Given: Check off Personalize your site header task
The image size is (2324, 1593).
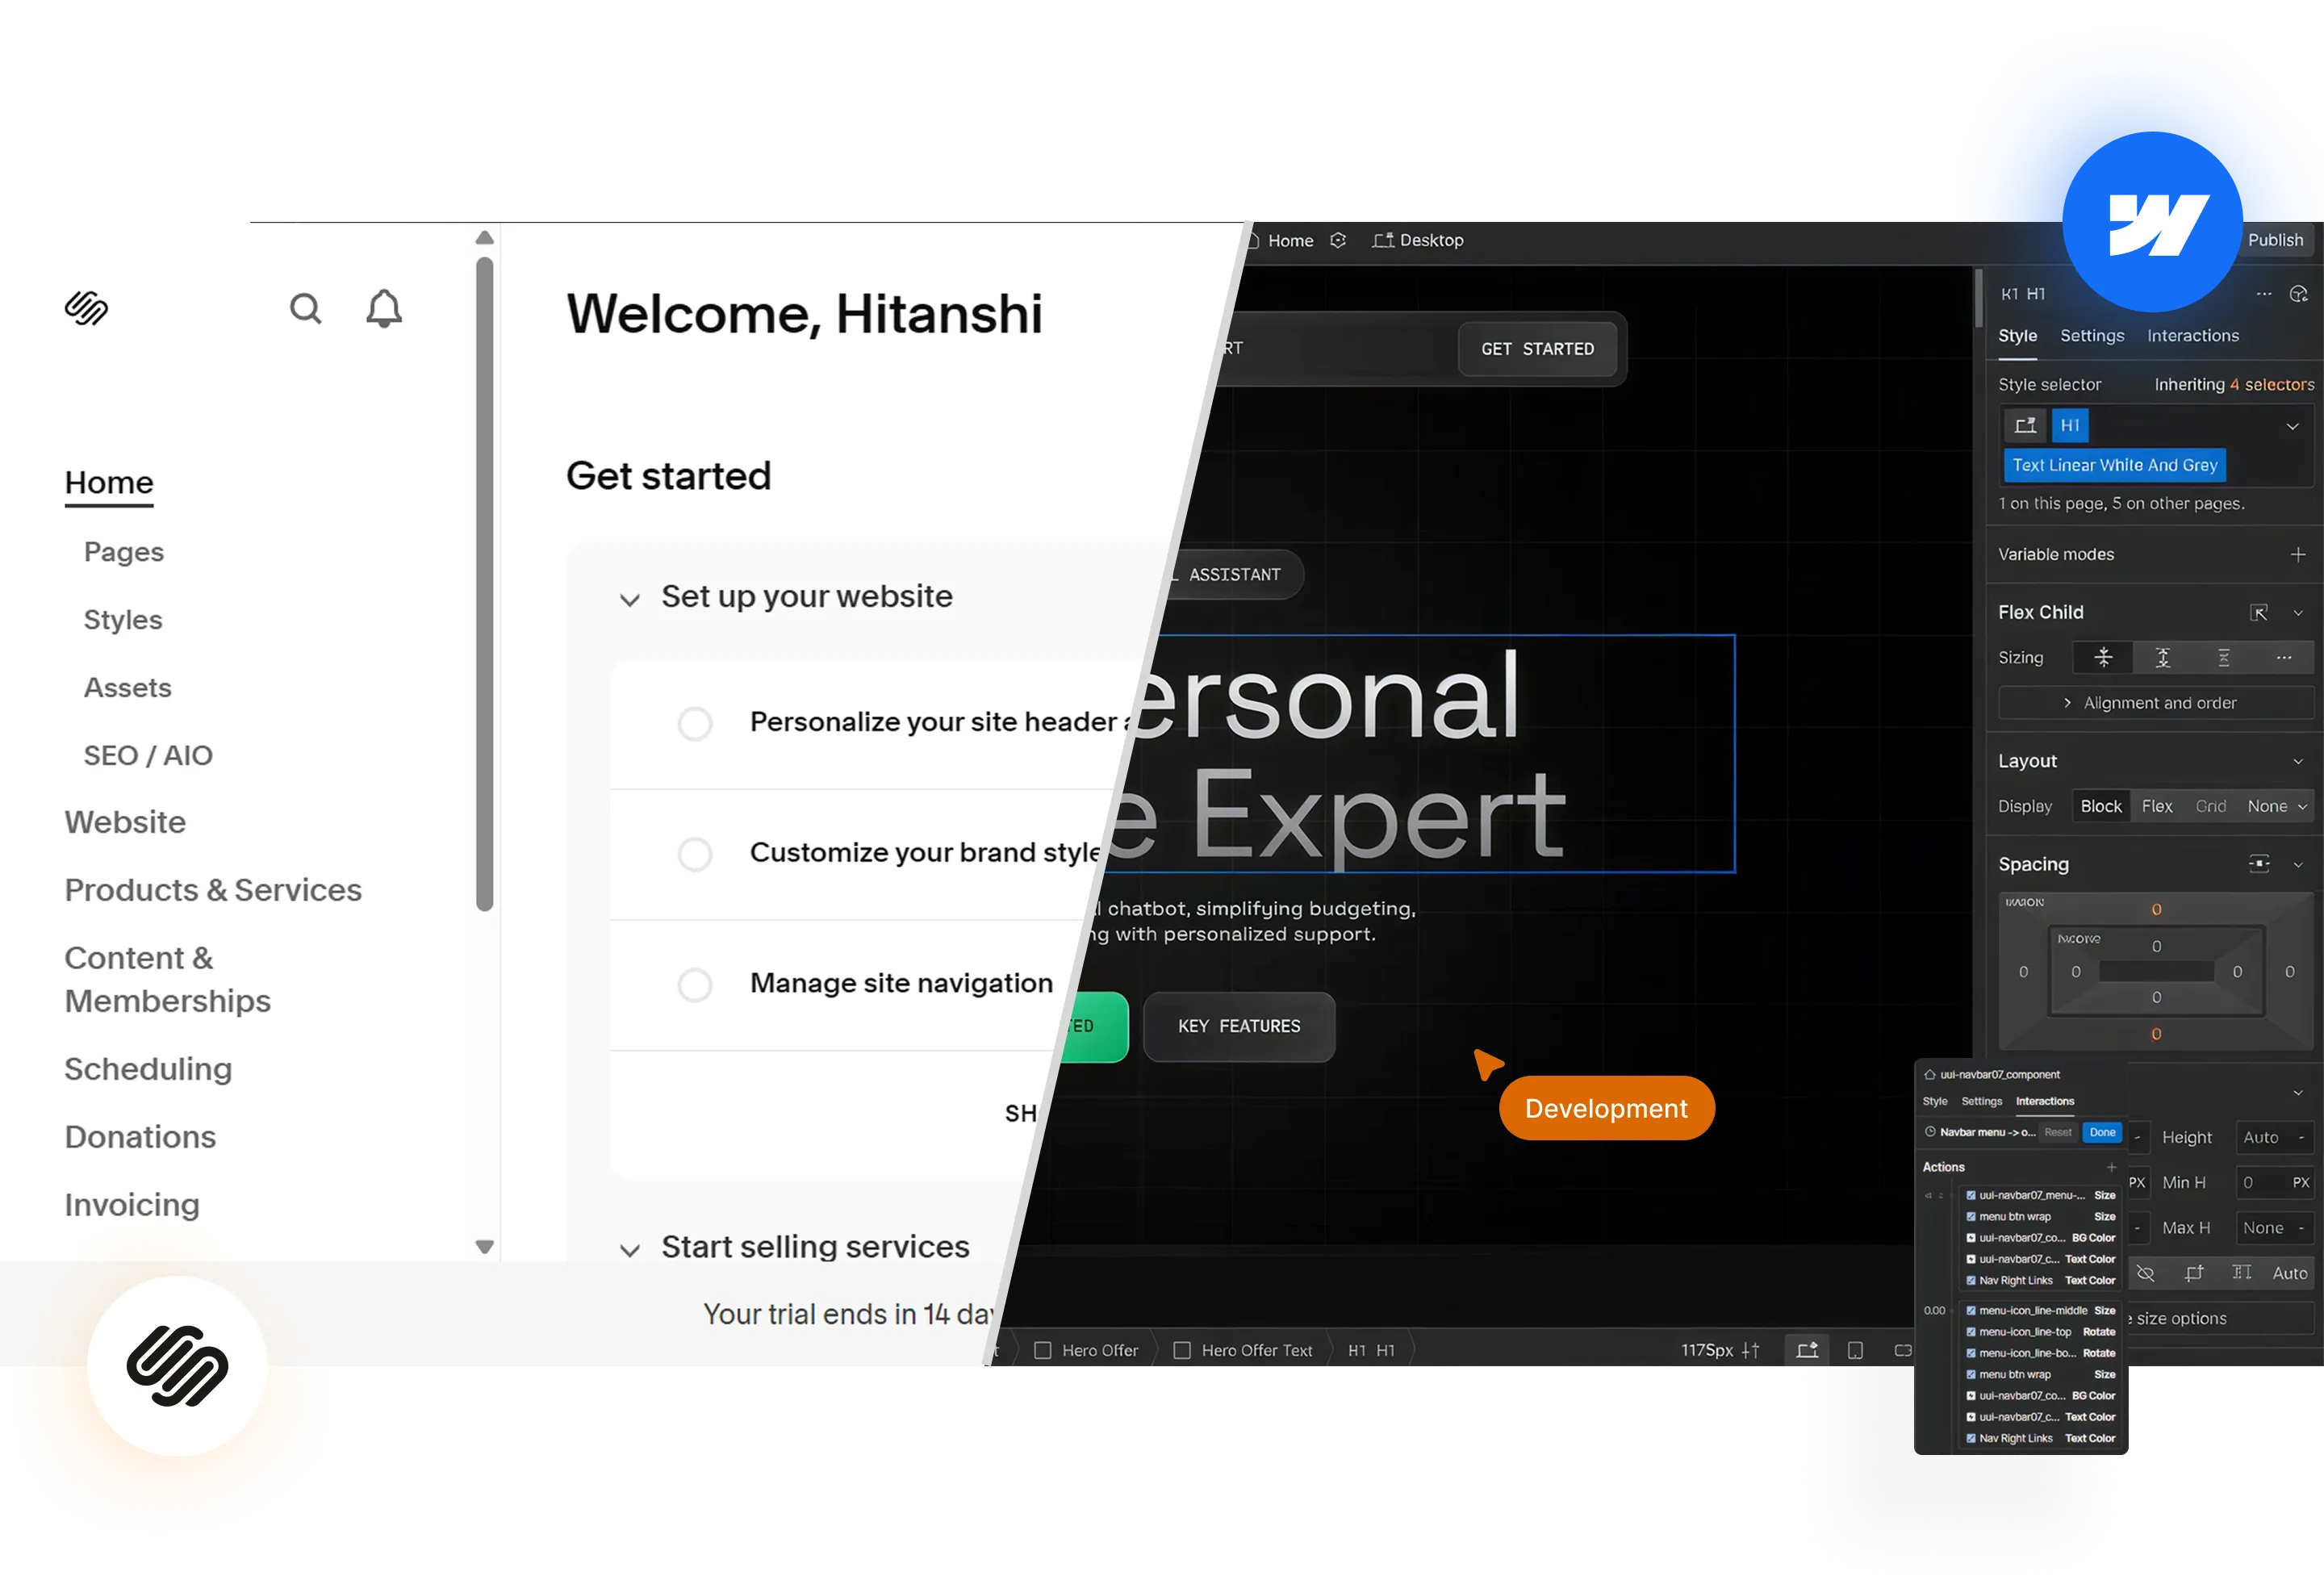Looking at the screenshot, I should coord(695,723).
